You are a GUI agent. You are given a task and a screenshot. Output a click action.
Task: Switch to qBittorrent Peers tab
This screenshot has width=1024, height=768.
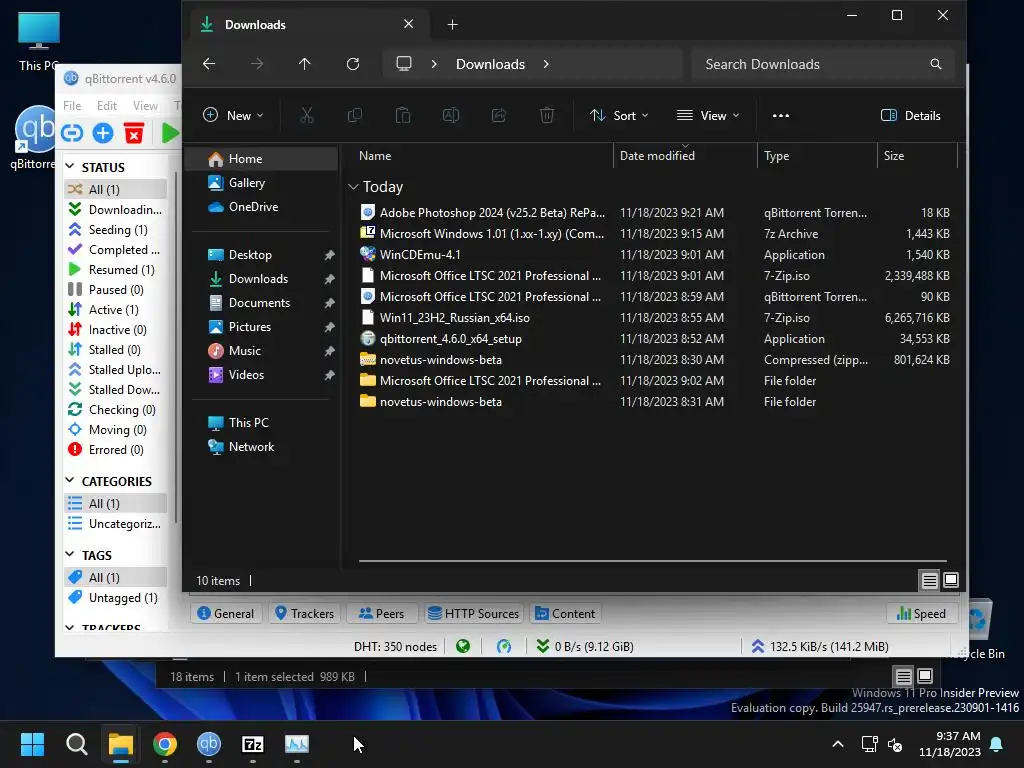(381, 613)
